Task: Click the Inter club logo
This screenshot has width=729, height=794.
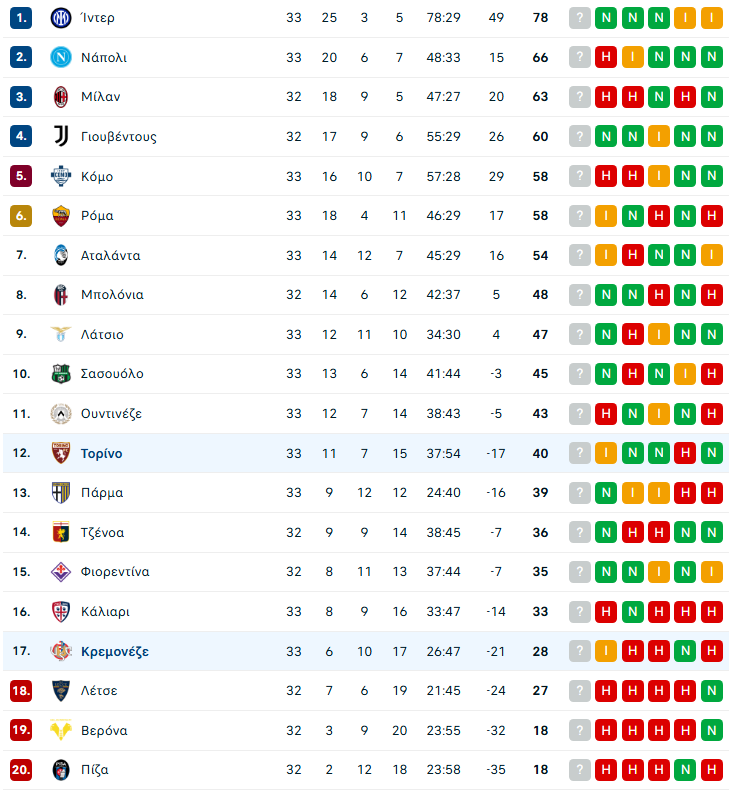Action: [62, 18]
